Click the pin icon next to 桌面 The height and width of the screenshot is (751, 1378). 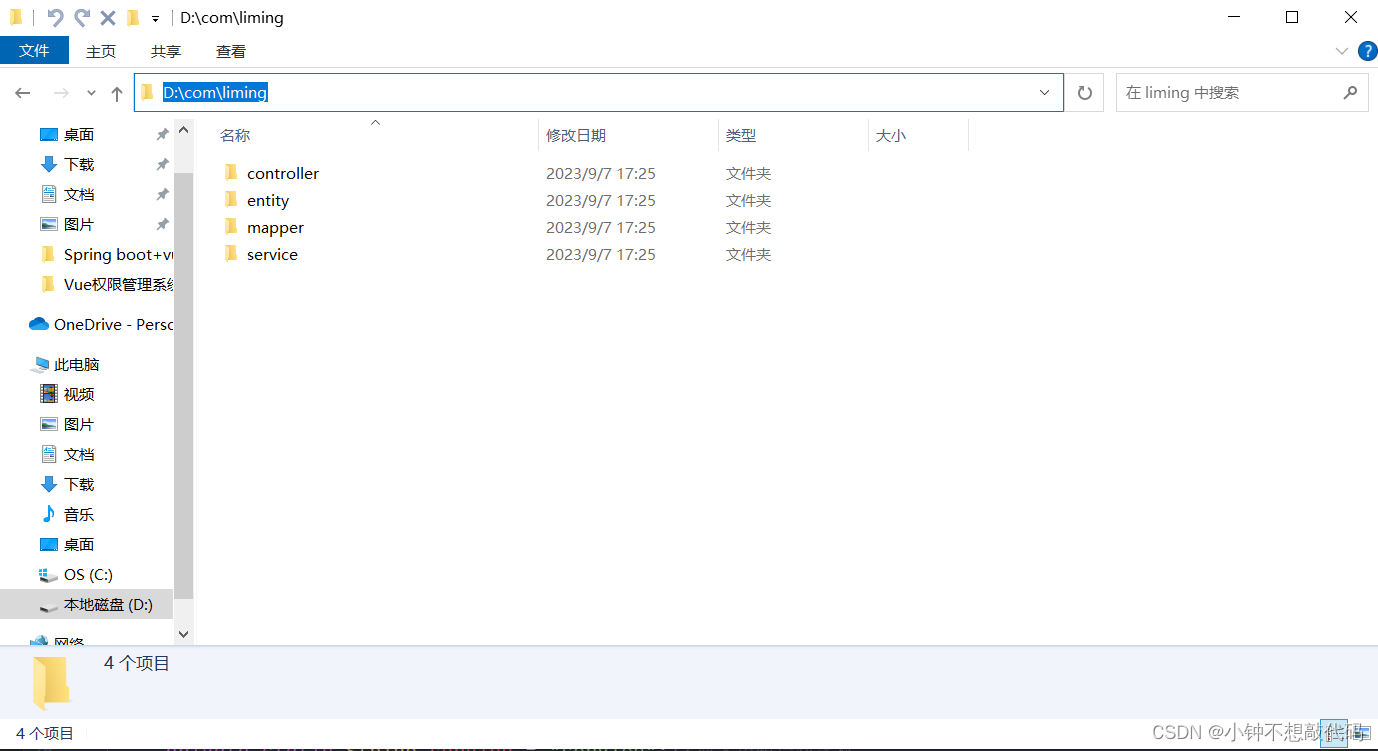click(x=162, y=134)
